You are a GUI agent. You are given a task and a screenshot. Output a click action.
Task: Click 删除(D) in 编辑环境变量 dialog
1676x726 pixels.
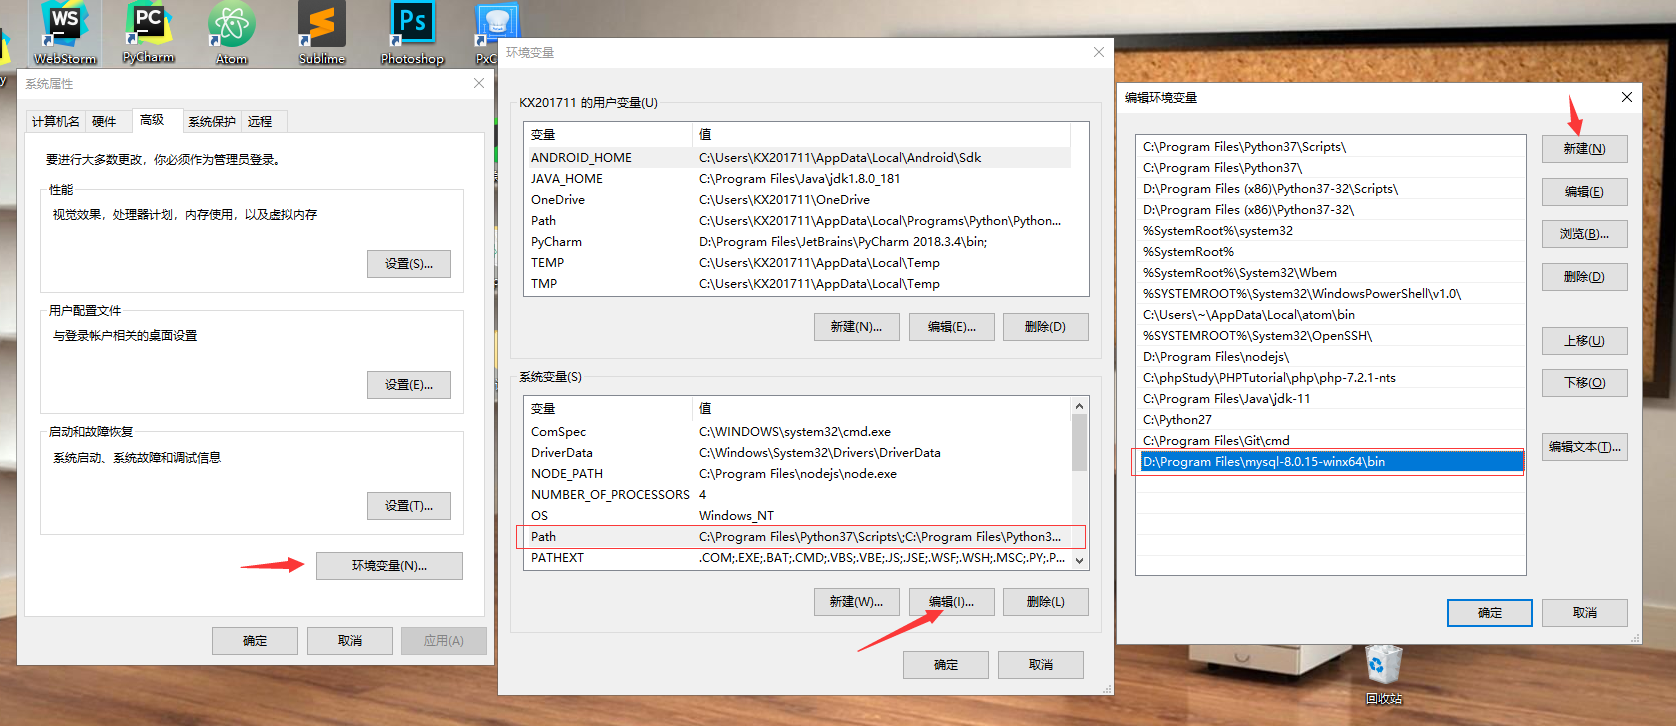click(x=1585, y=277)
